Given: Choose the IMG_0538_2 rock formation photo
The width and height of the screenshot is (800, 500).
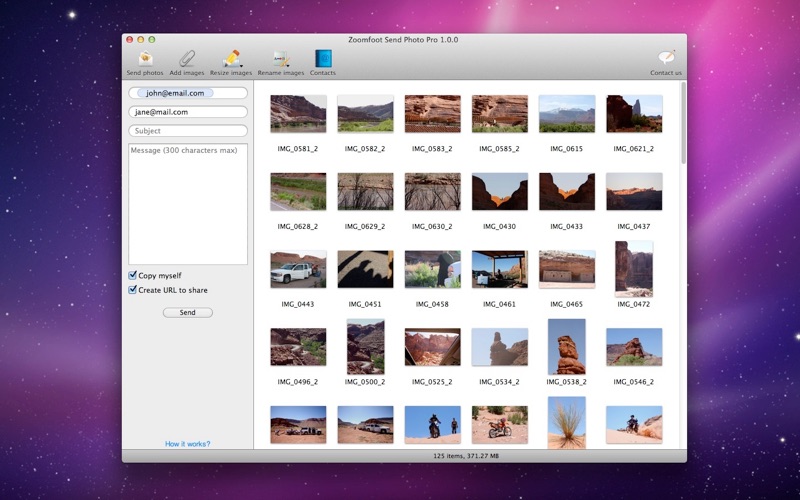Looking at the screenshot, I should (567, 346).
